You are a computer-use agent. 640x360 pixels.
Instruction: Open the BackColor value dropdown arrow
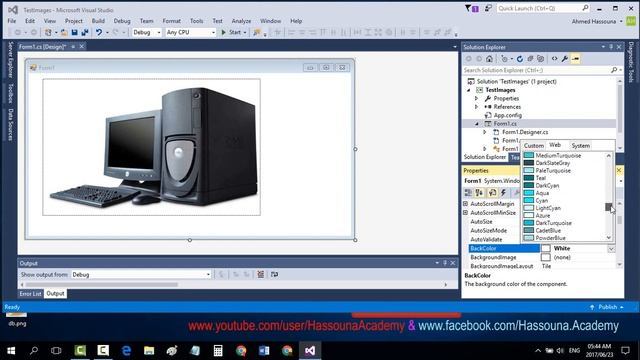click(x=611, y=249)
